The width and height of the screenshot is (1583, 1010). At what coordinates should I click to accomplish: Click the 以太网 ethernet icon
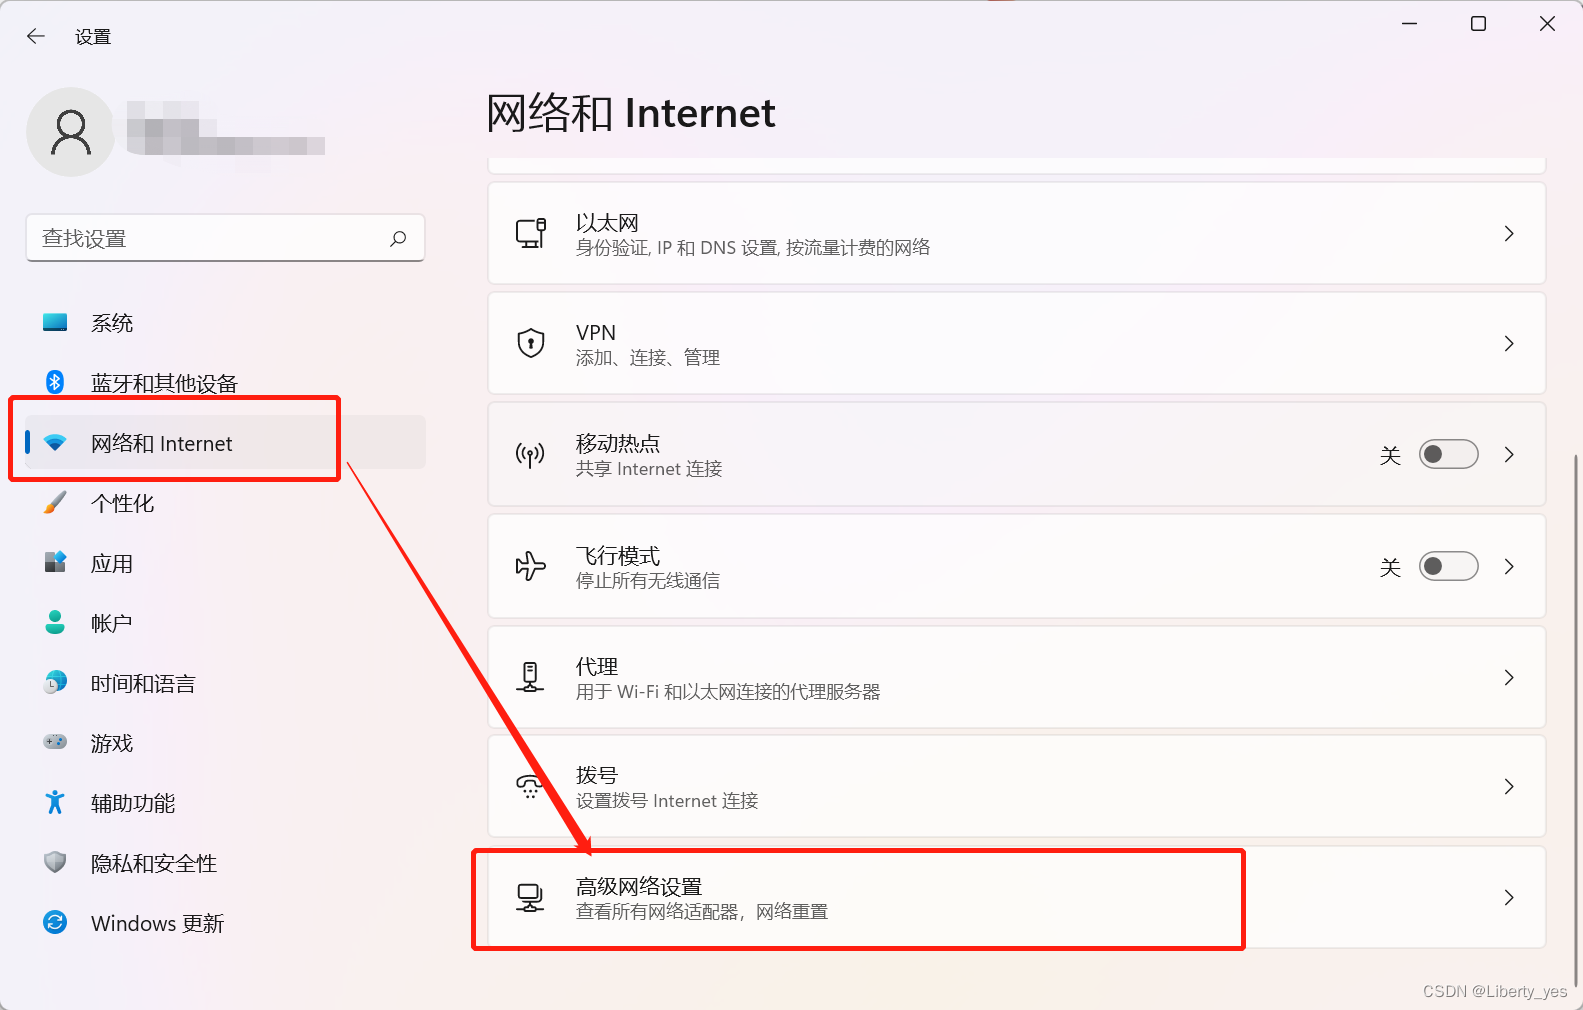tap(531, 233)
